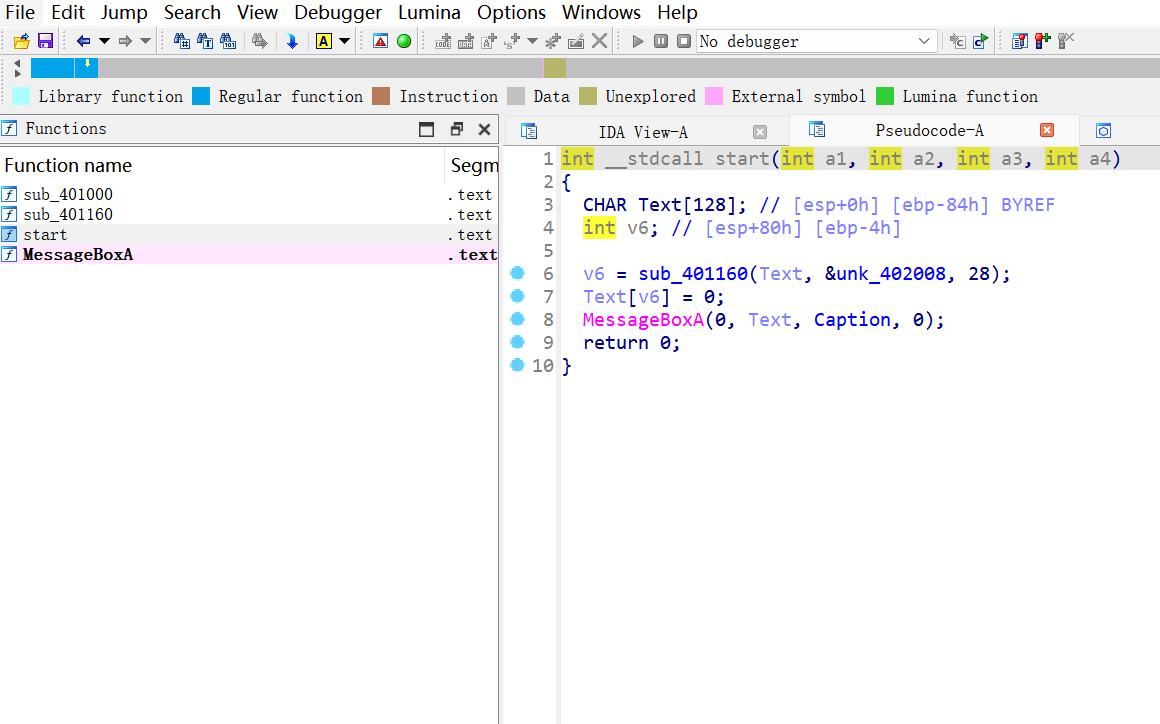
Task: Open the debugger selection dropdown
Action: [x=923, y=41]
